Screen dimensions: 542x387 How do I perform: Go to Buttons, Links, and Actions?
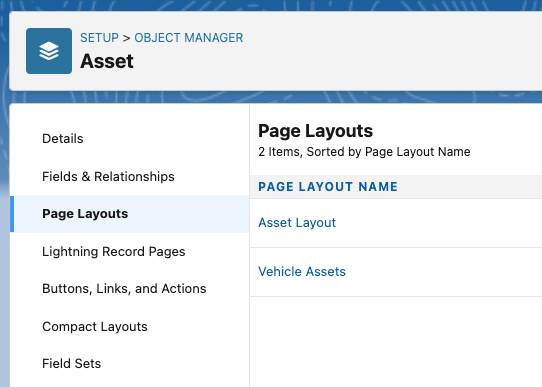[x=124, y=289]
